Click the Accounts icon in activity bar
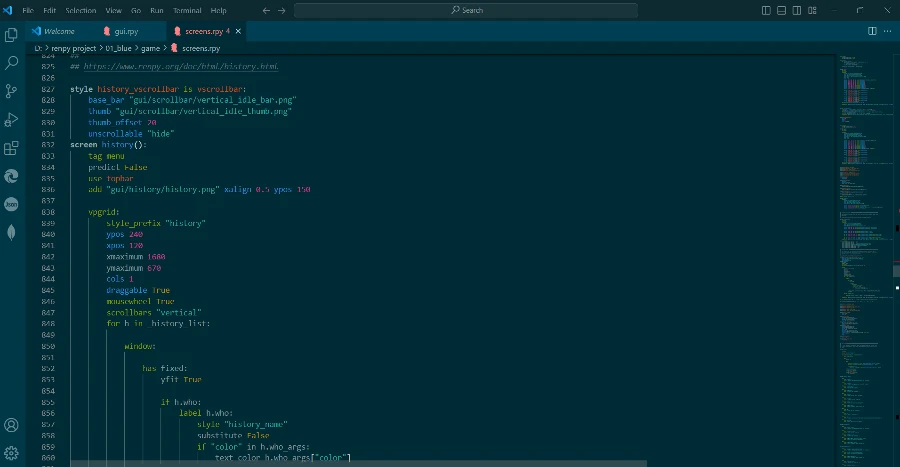Screen dimensions: 900x467 coord(12,425)
